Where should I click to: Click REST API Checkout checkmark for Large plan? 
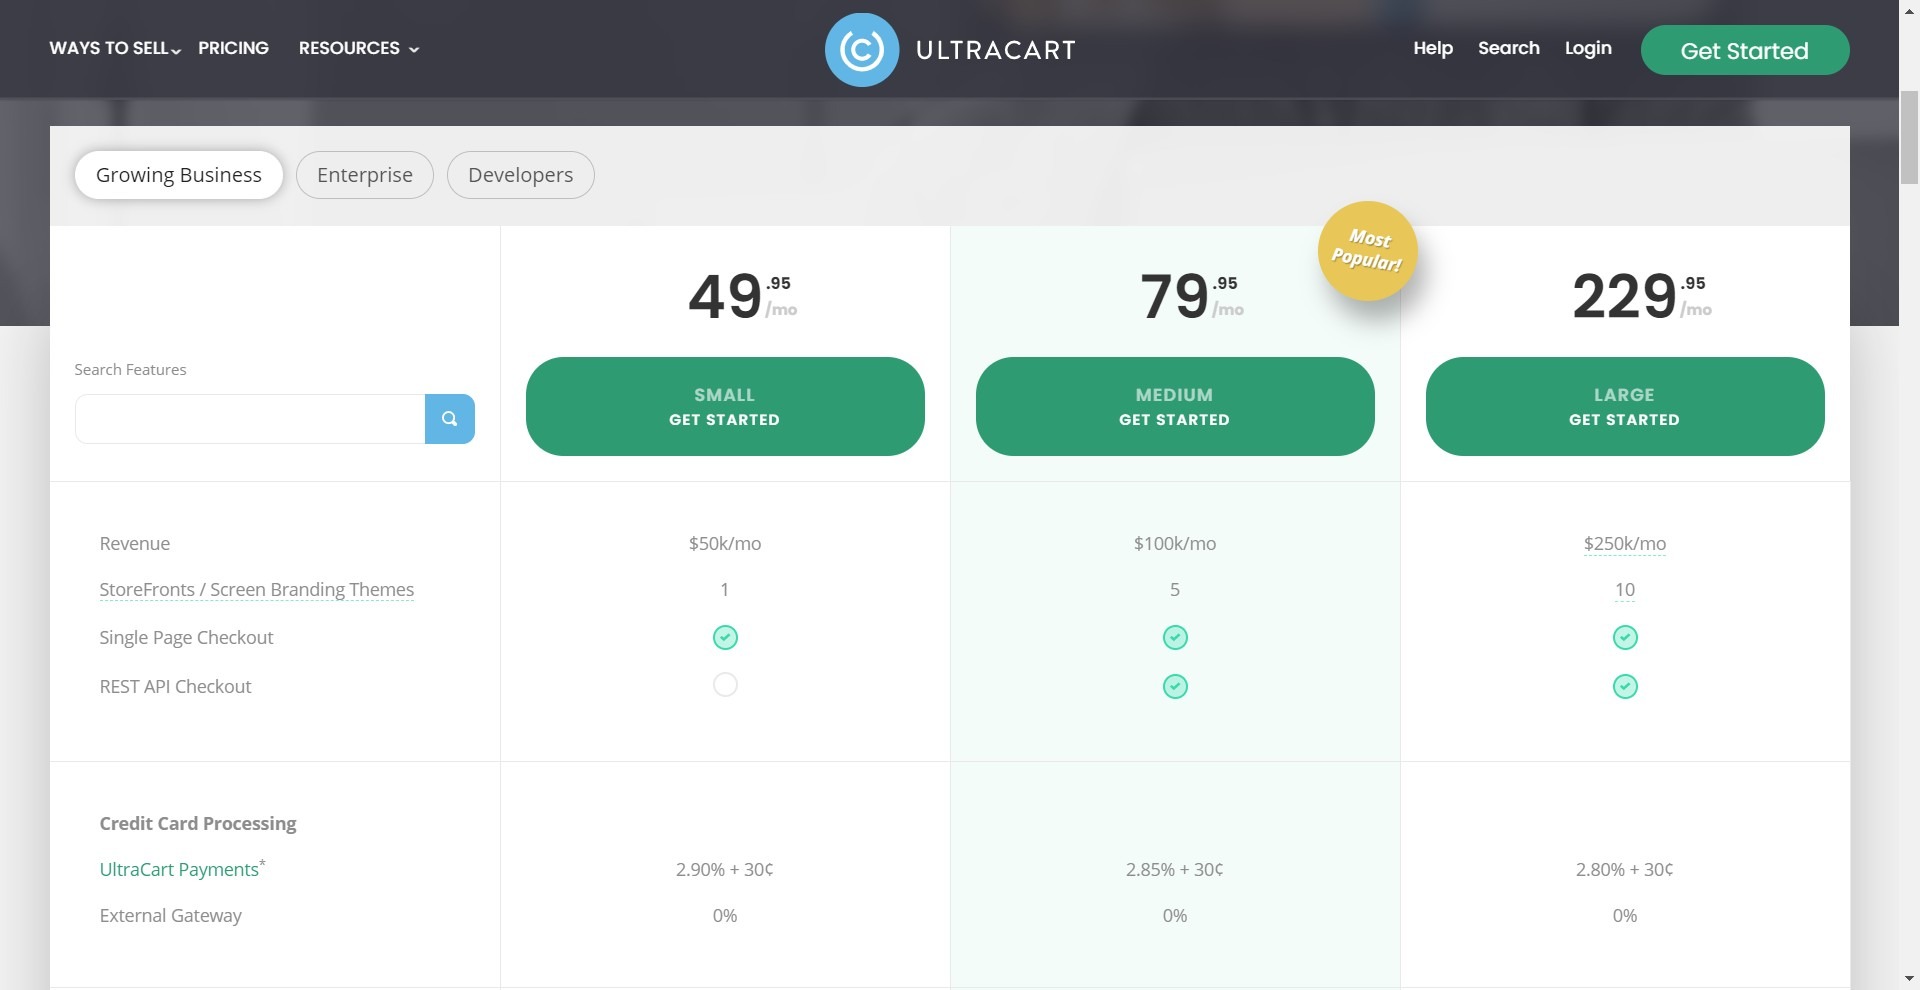(1625, 686)
